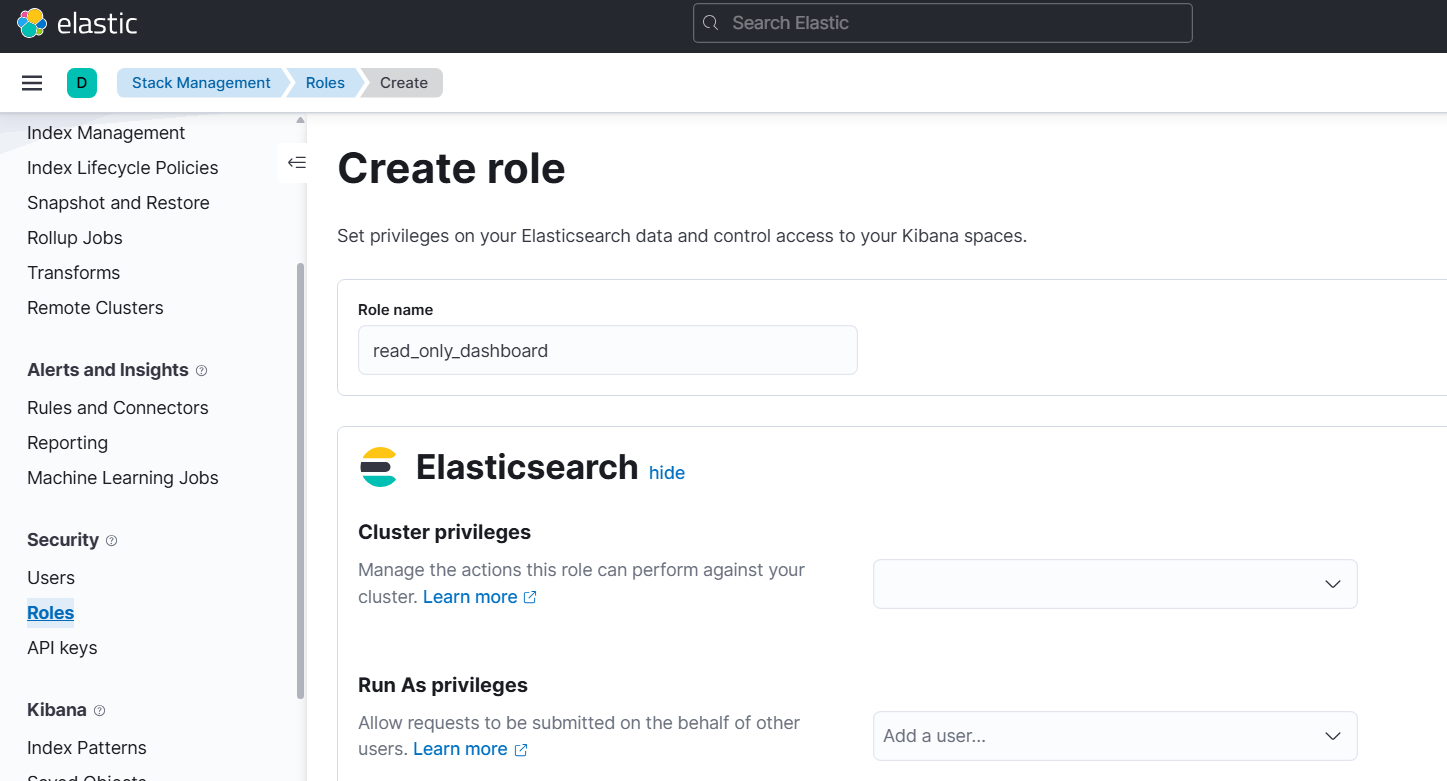Open Cluster privileges Learn more link
This screenshot has height=781, width=1447.
[480, 597]
